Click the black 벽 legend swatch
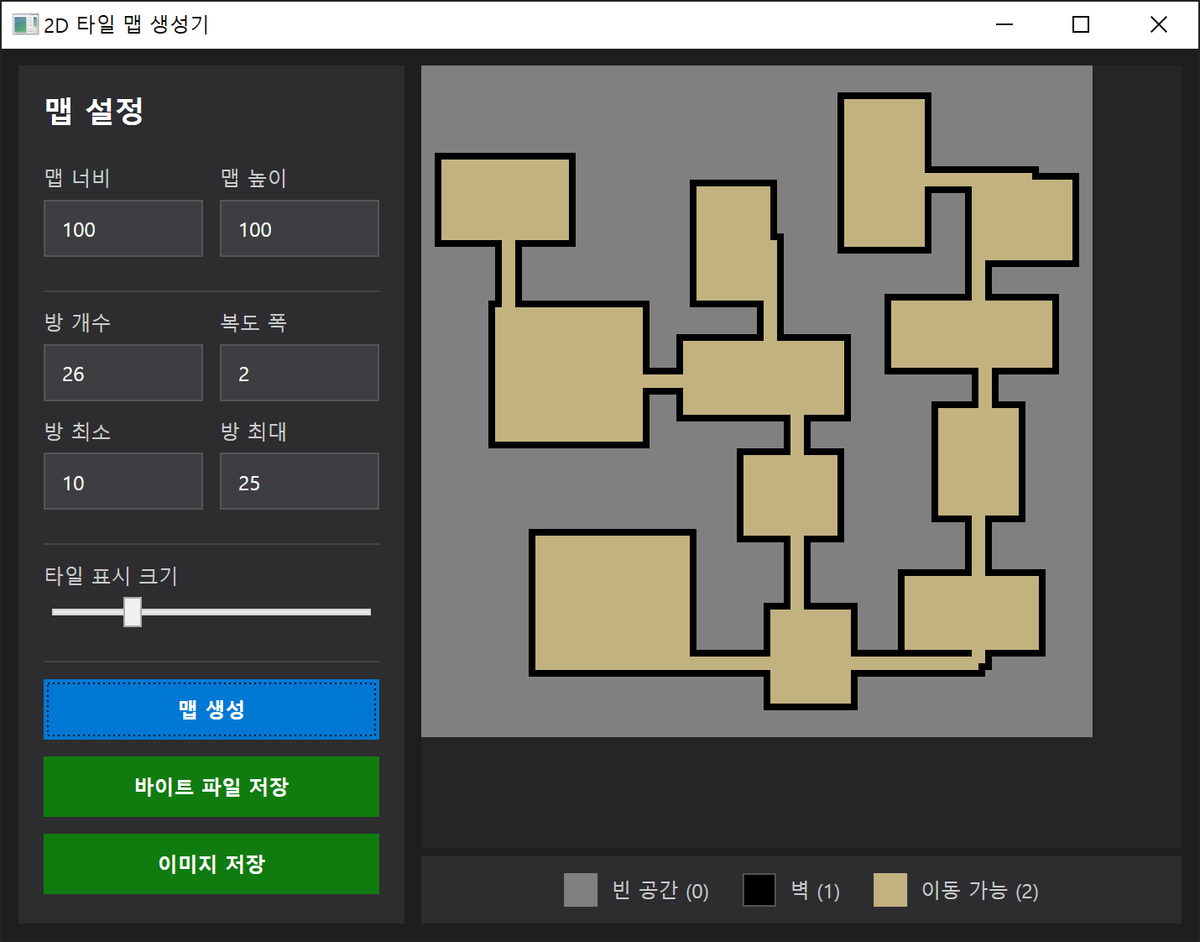This screenshot has height=942, width=1200. (759, 890)
